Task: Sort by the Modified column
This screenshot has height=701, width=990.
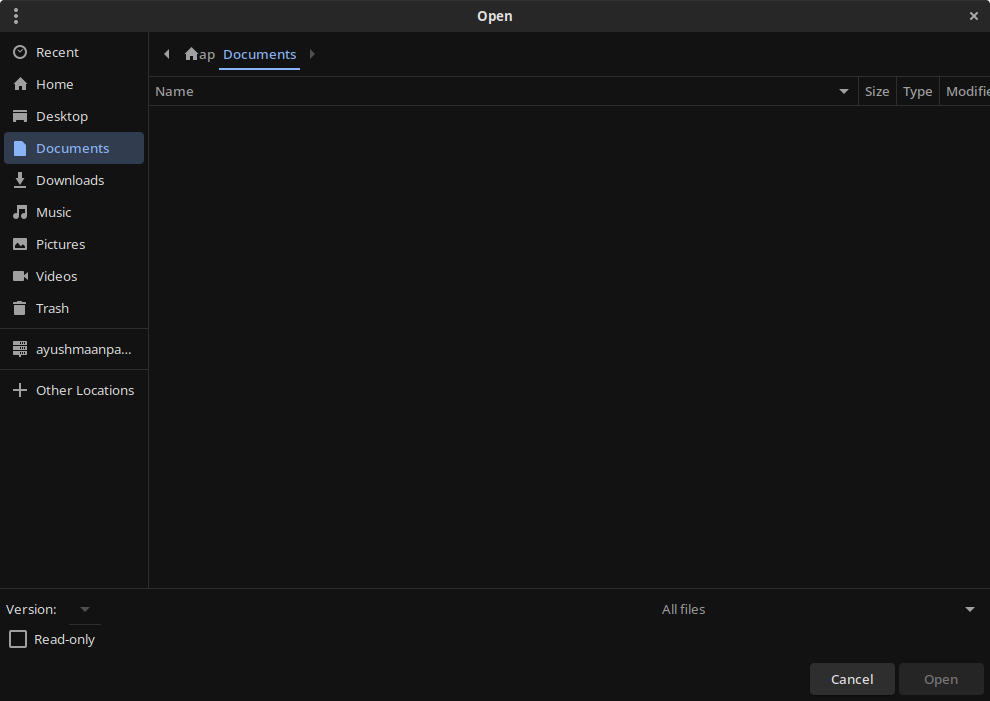Action: [965, 92]
